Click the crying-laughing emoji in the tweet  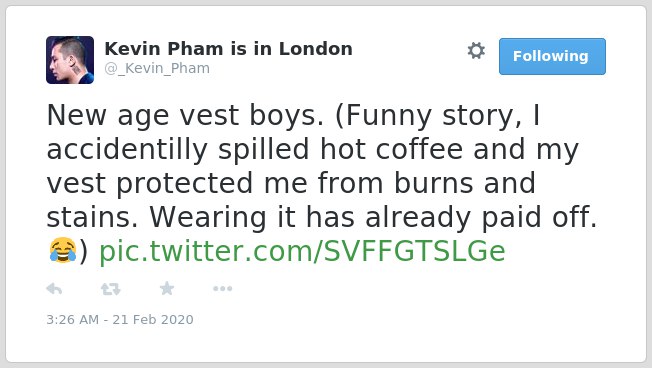63,250
